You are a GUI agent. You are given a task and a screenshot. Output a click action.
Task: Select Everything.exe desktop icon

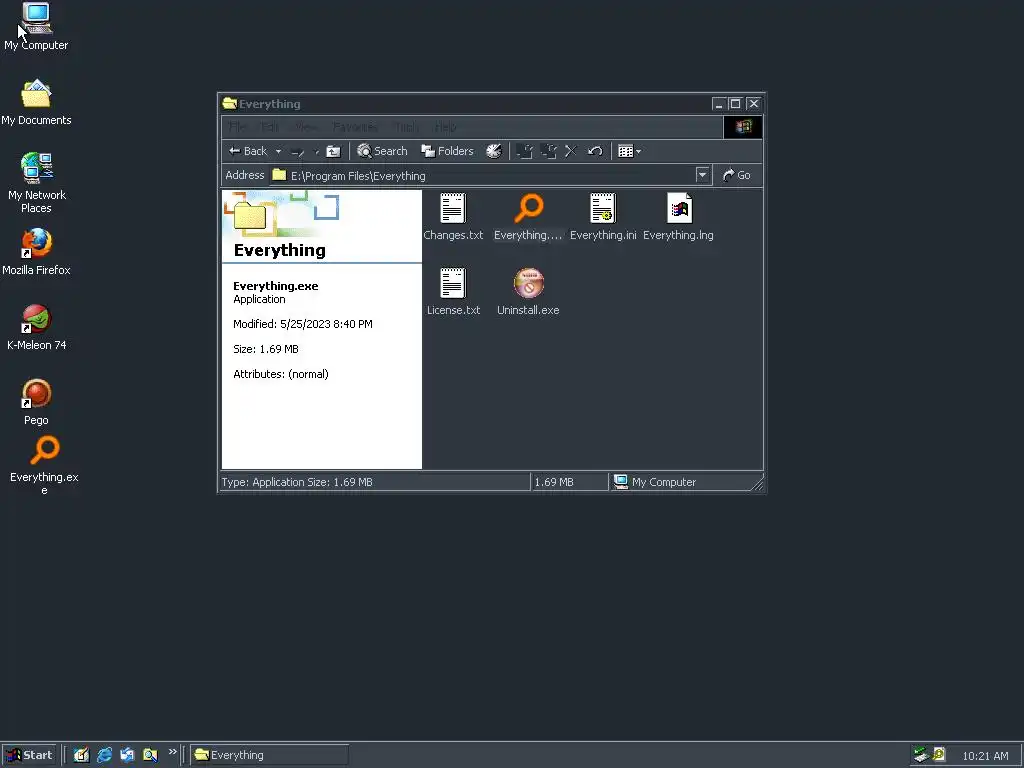tap(44, 465)
